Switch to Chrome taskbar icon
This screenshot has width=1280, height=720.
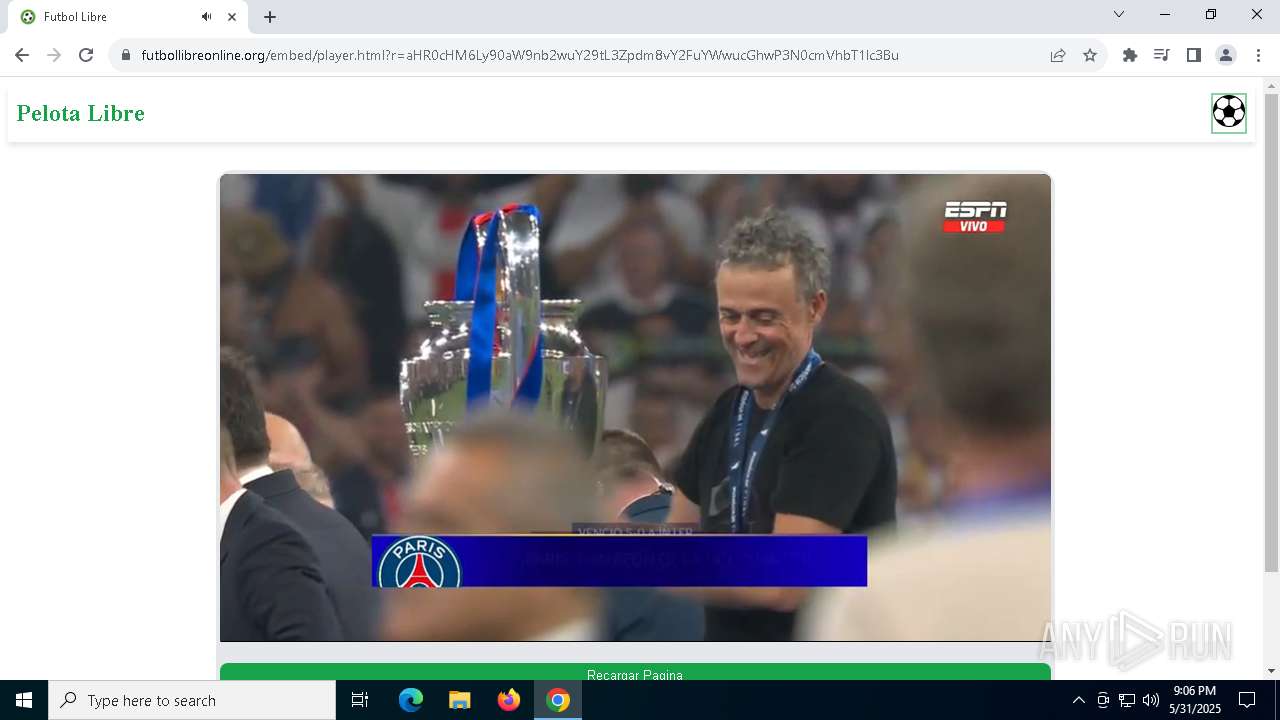pyautogui.click(x=558, y=700)
